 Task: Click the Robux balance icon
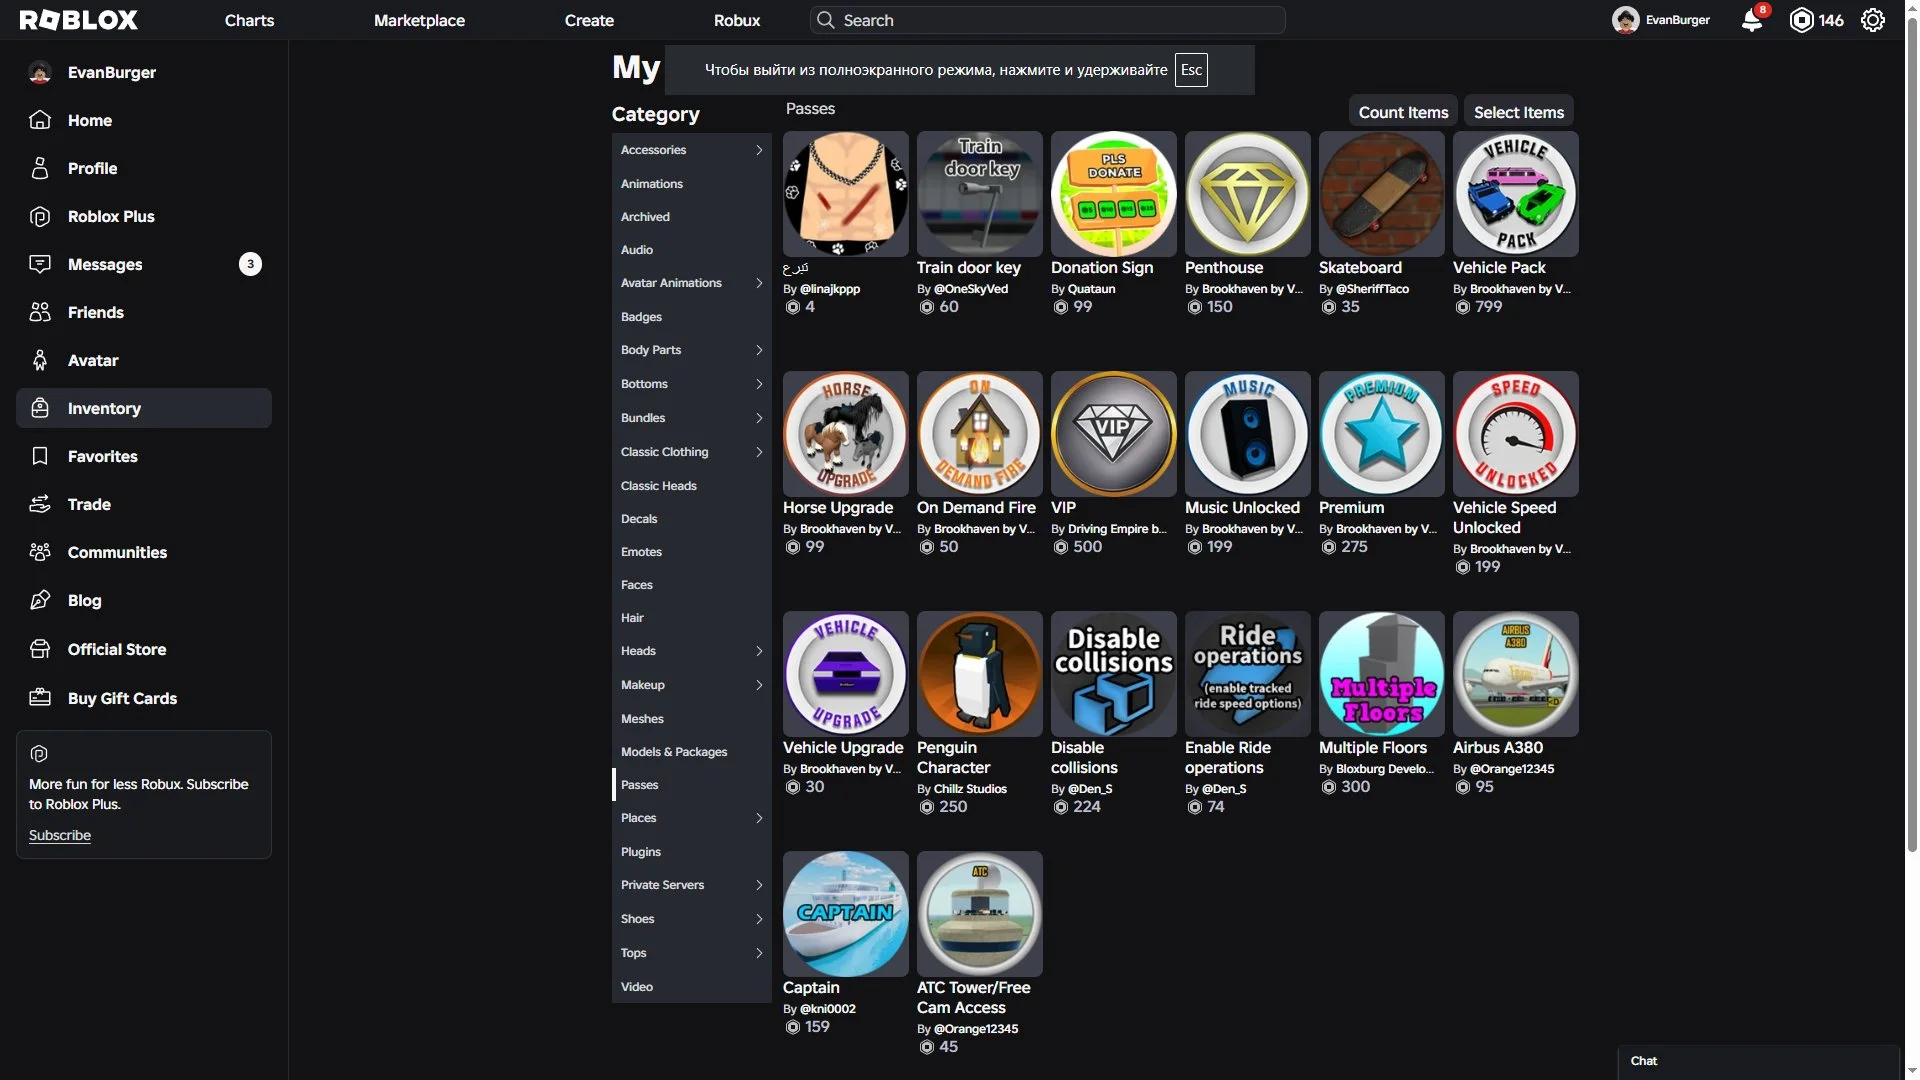(1801, 20)
